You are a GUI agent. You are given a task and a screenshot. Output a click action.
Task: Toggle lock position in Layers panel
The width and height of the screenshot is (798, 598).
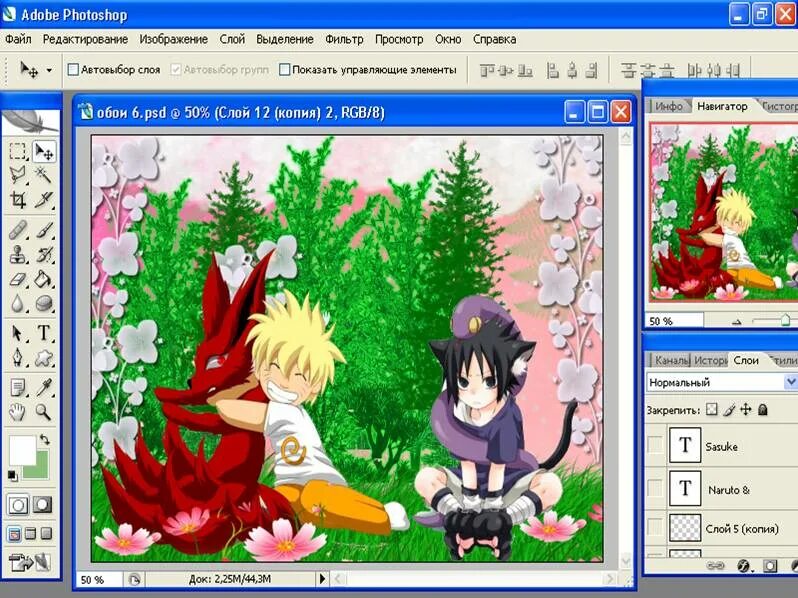click(x=746, y=410)
